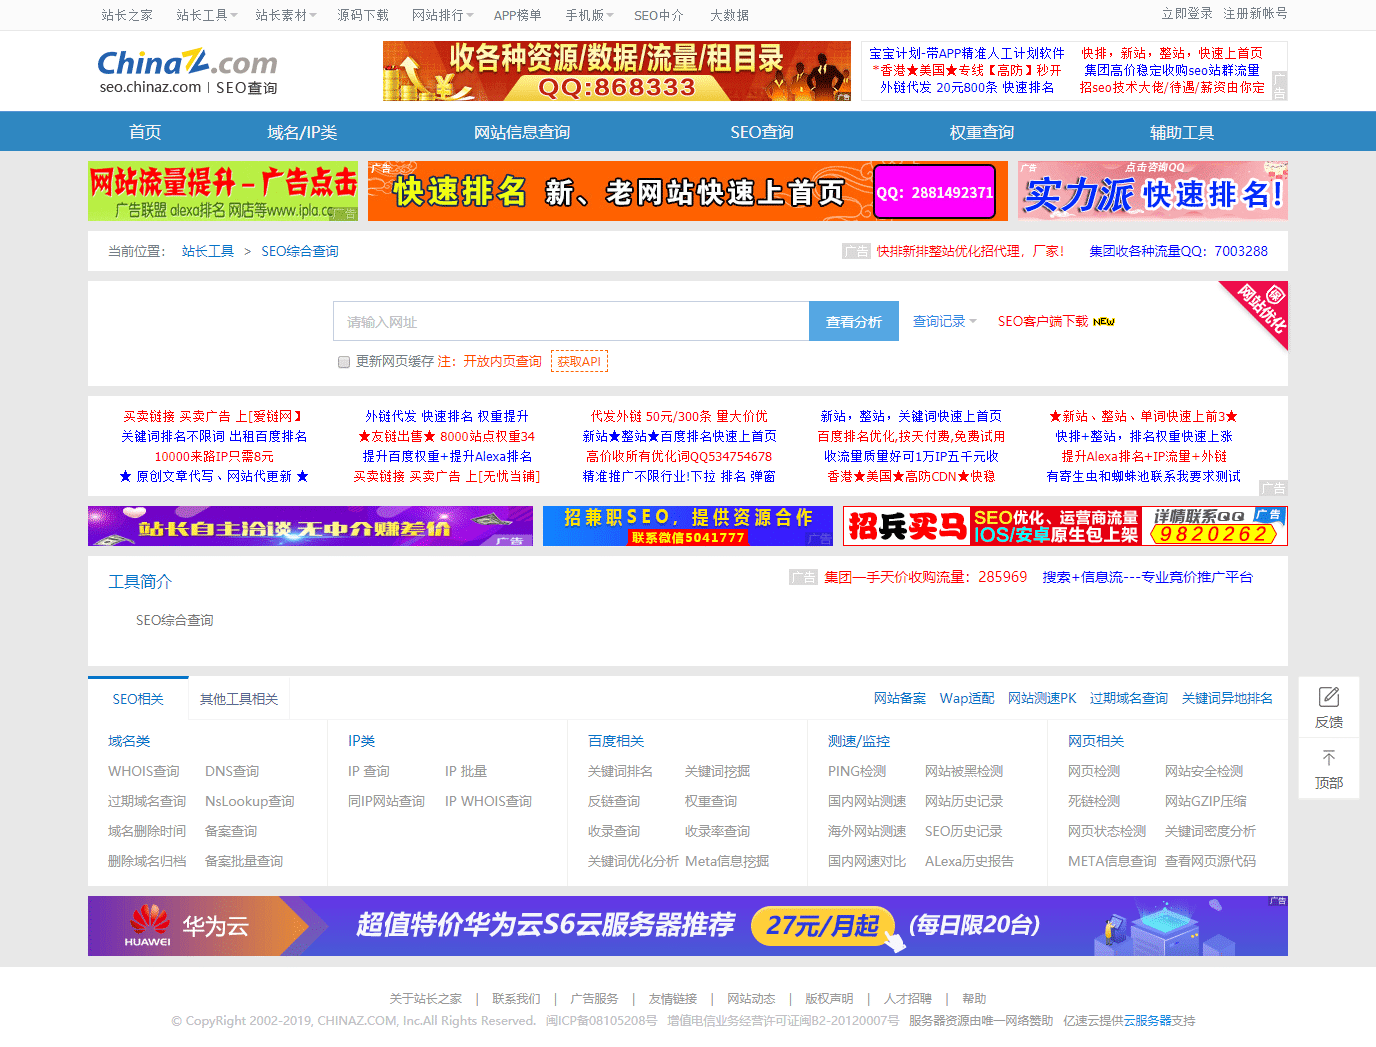1376x1047 pixels.
Task: Switch to the 其他工具相关 tab
Action: 239,699
